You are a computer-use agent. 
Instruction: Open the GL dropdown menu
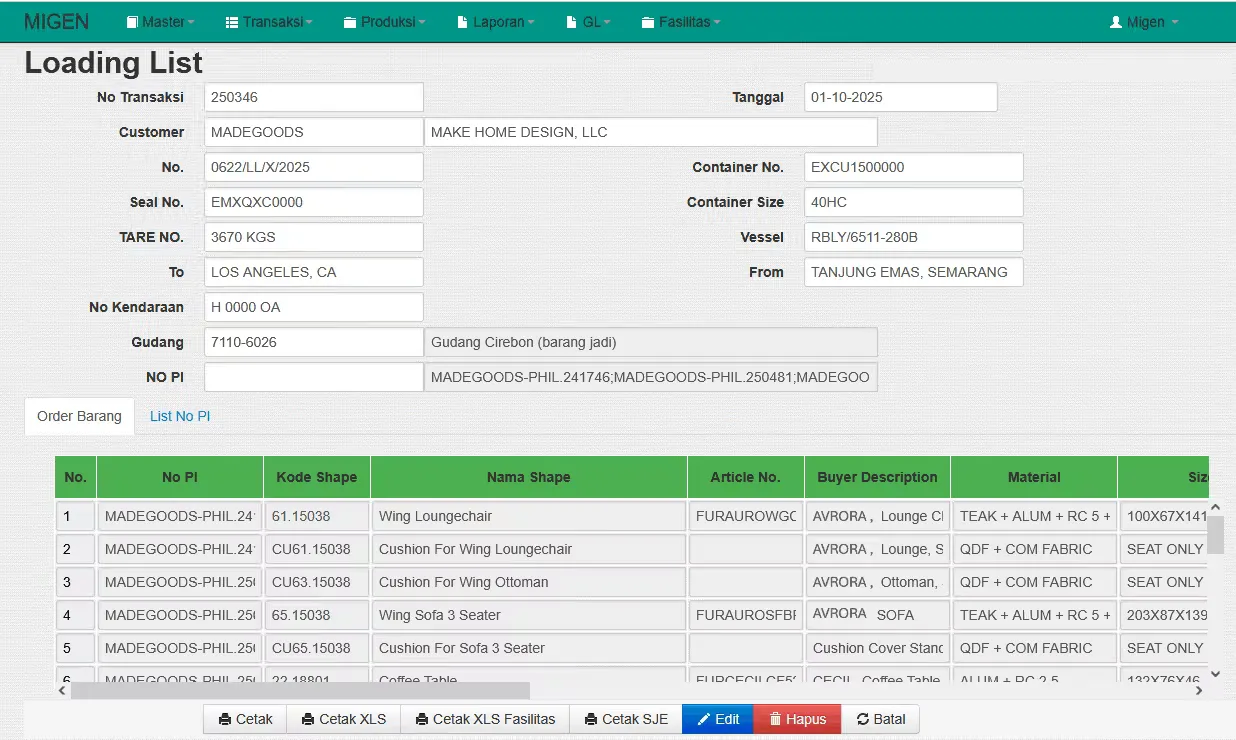(588, 22)
